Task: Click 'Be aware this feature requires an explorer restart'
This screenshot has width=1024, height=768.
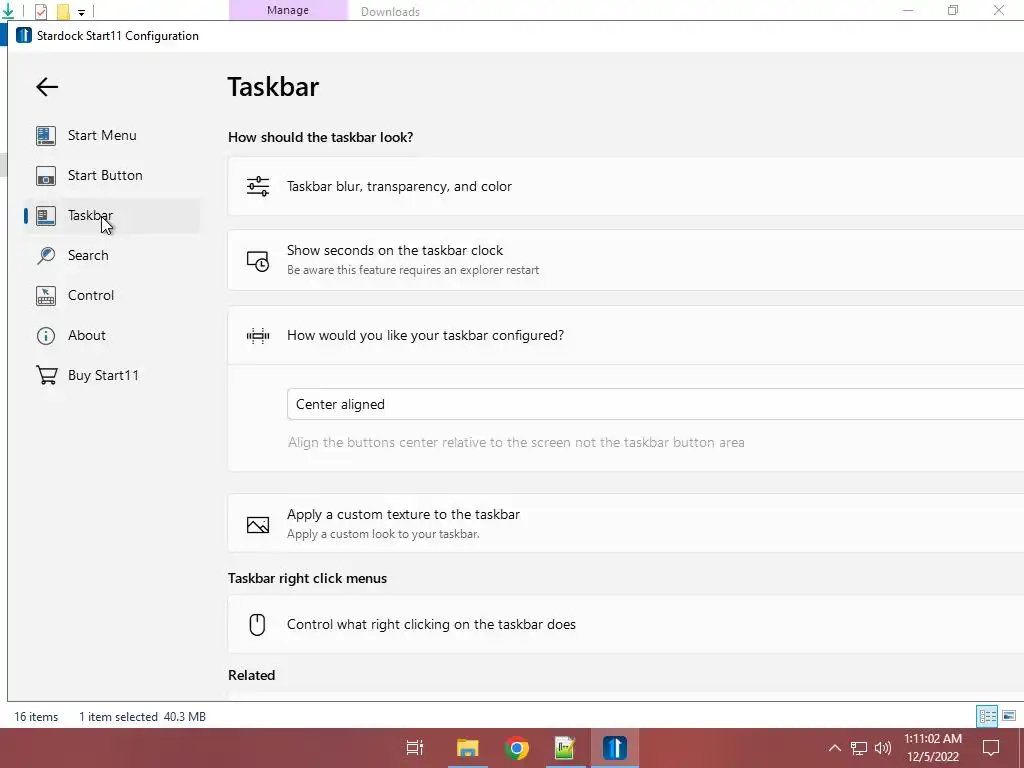Action: pos(413,270)
